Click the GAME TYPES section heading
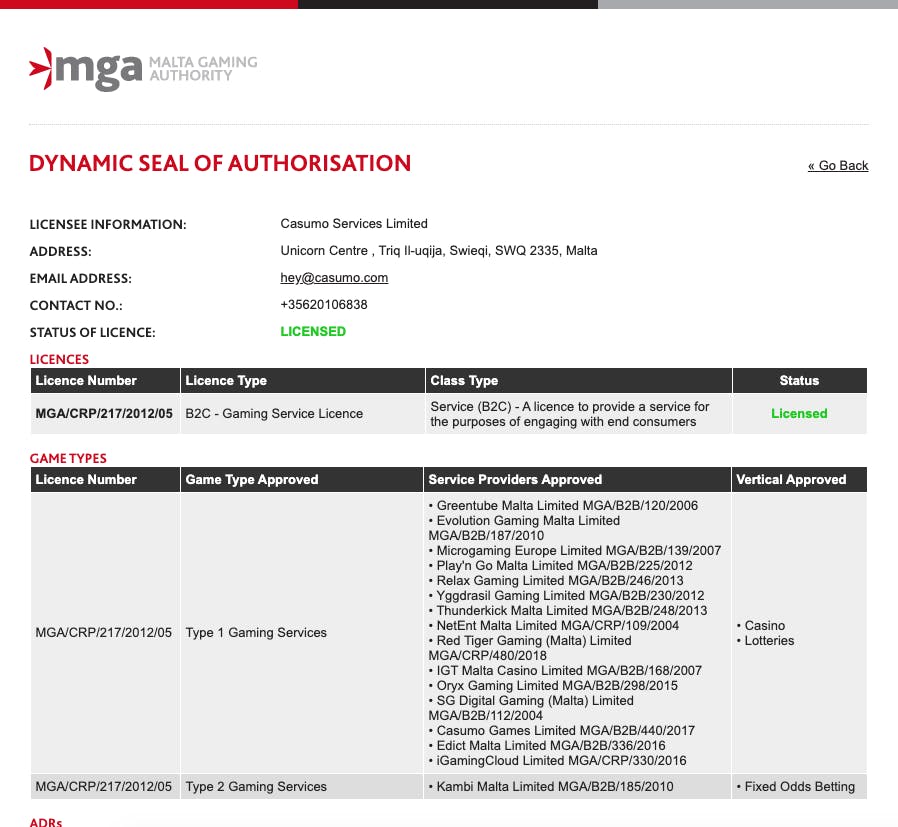This screenshot has width=898, height=827. coord(68,459)
